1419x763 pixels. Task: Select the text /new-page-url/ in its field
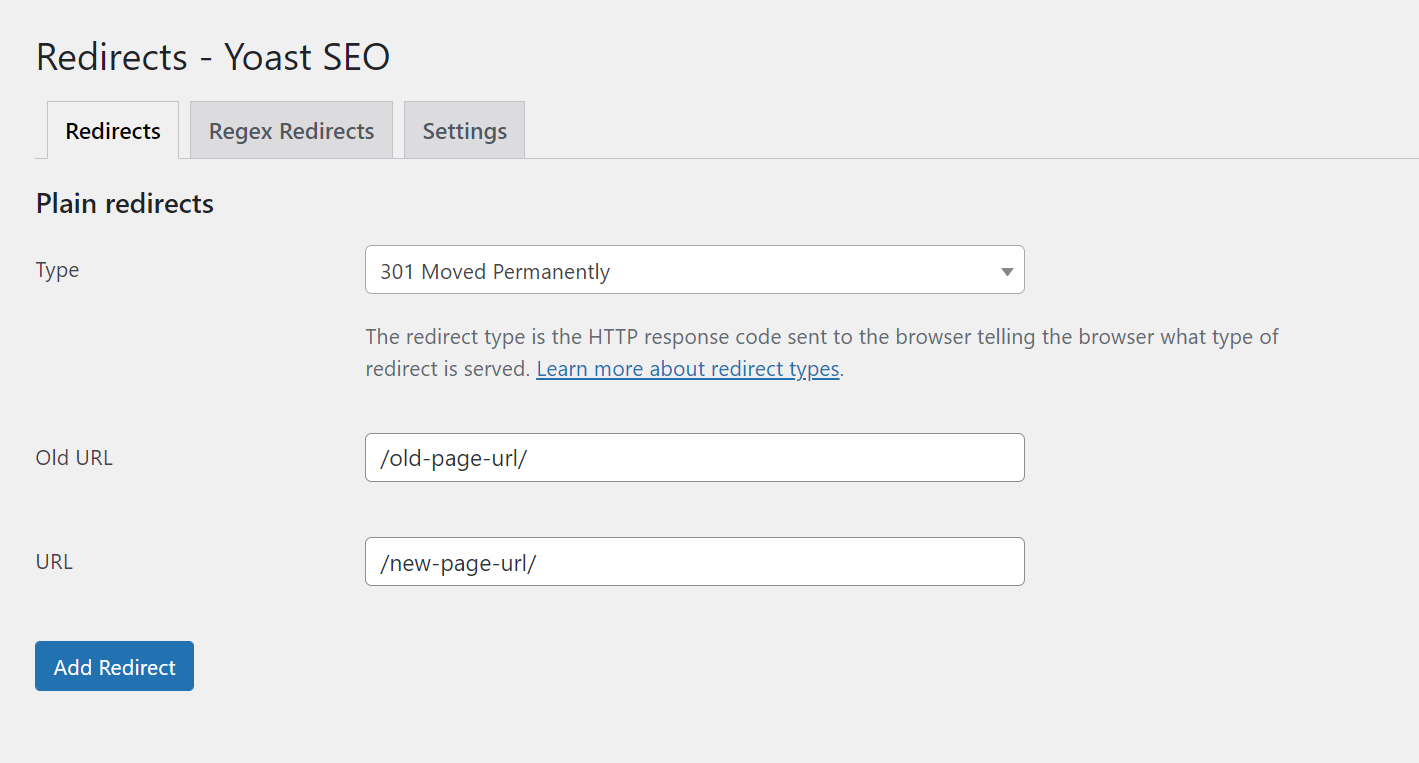pos(456,561)
